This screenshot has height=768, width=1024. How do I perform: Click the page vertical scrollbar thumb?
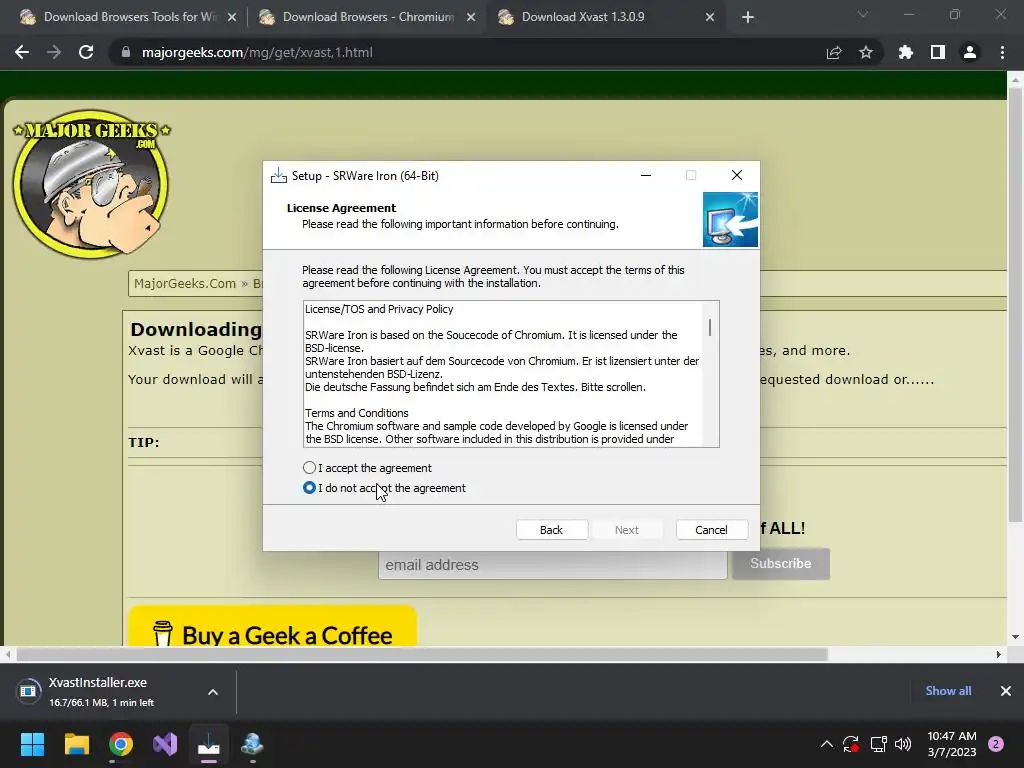point(1014,304)
